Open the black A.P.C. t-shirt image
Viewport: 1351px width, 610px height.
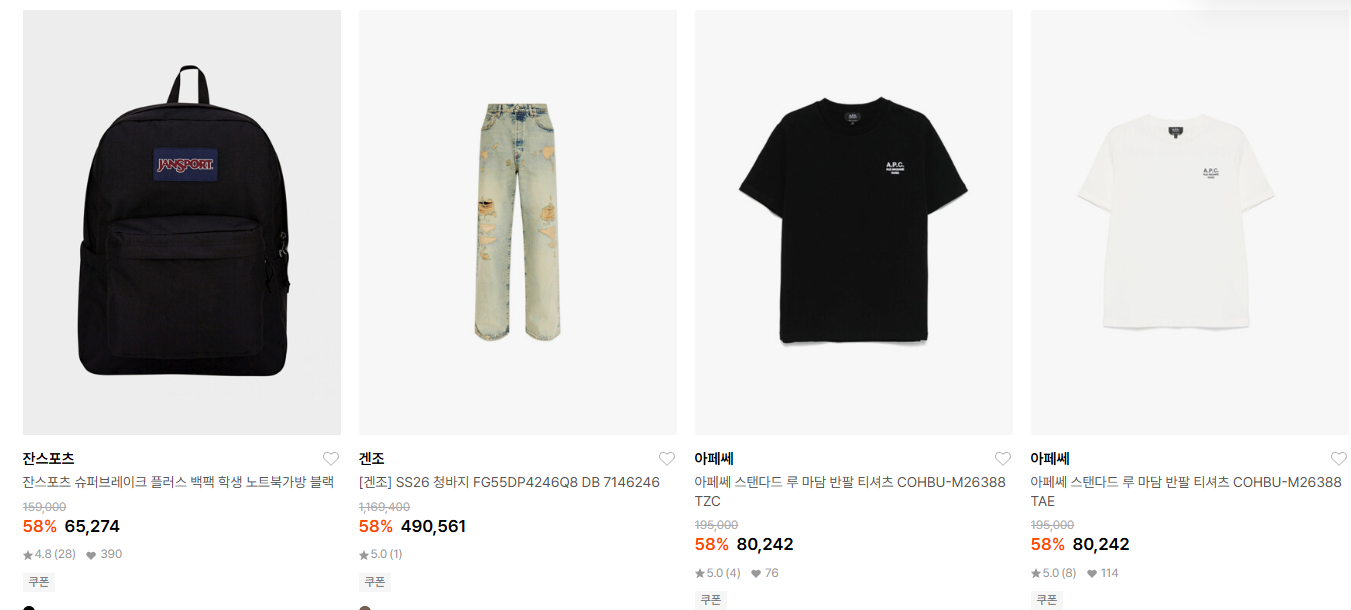[x=854, y=222]
